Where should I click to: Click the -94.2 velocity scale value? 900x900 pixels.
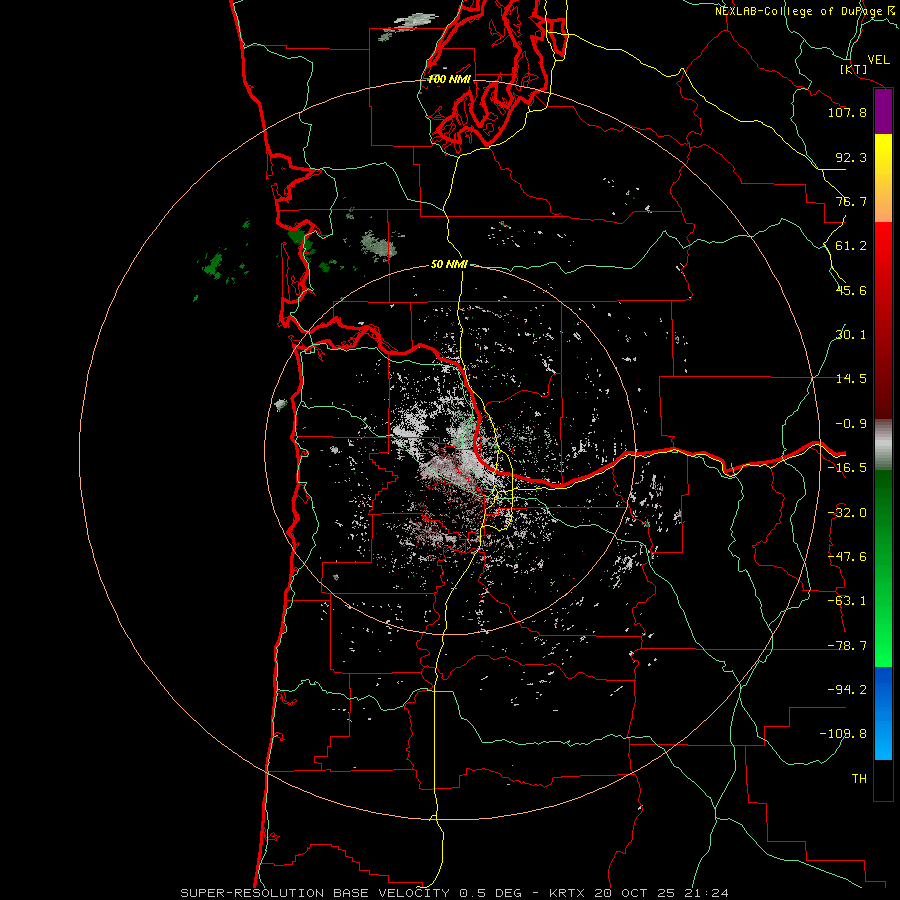point(847,690)
